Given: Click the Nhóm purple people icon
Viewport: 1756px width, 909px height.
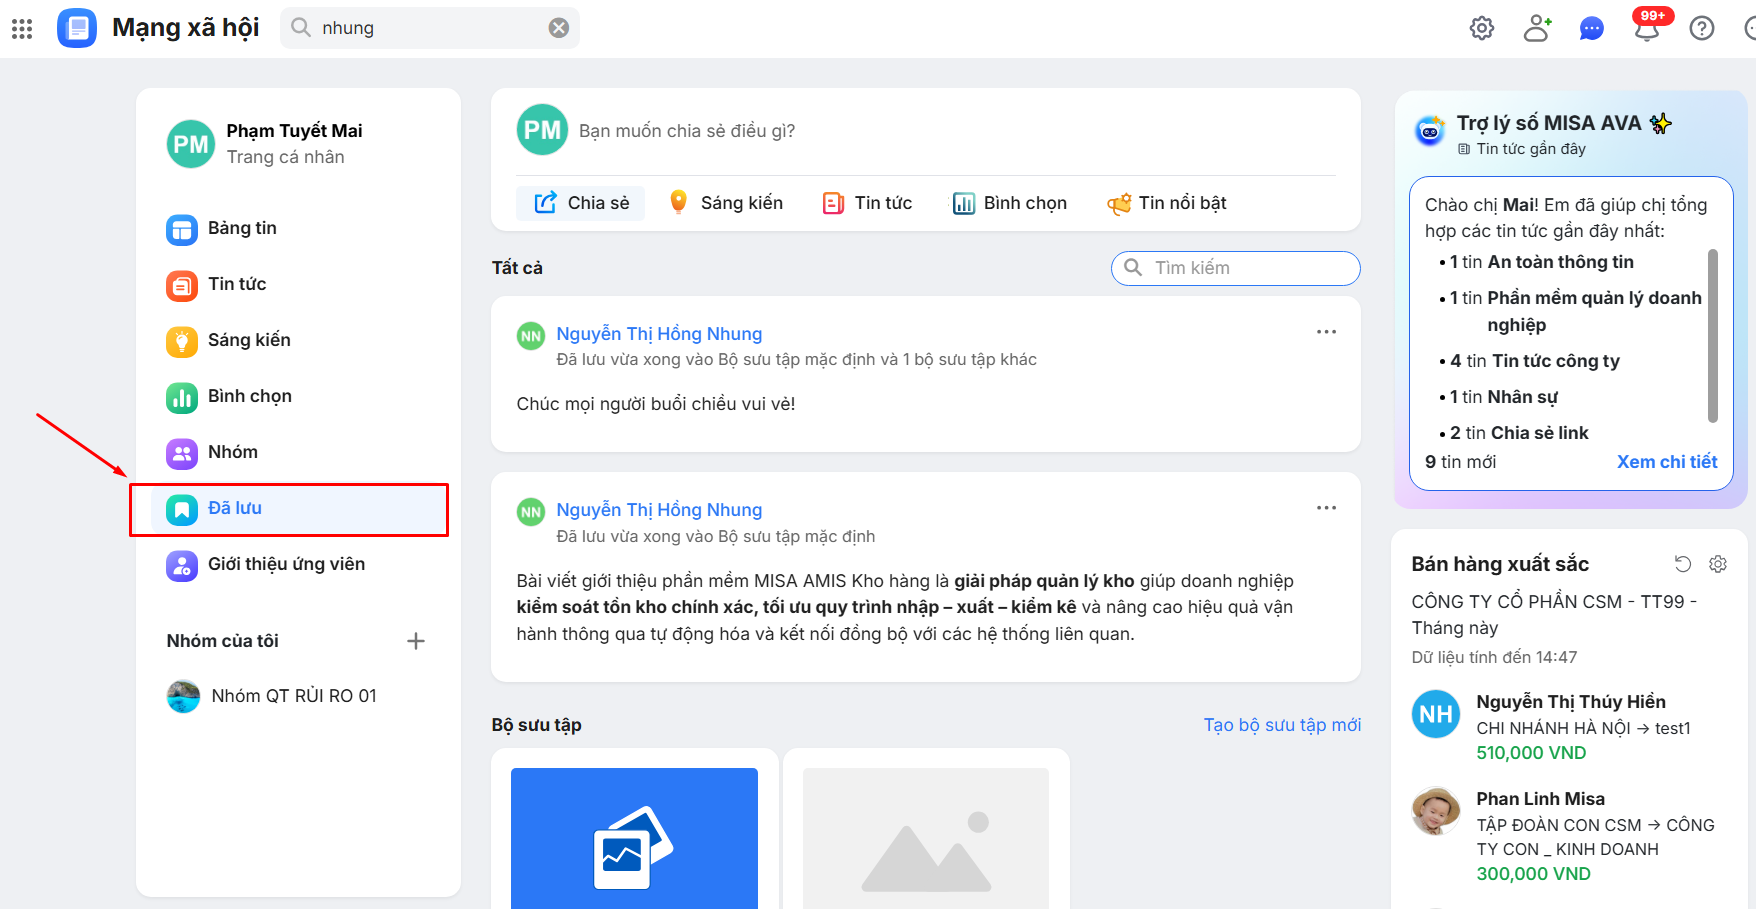Looking at the screenshot, I should (x=182, y=454).
